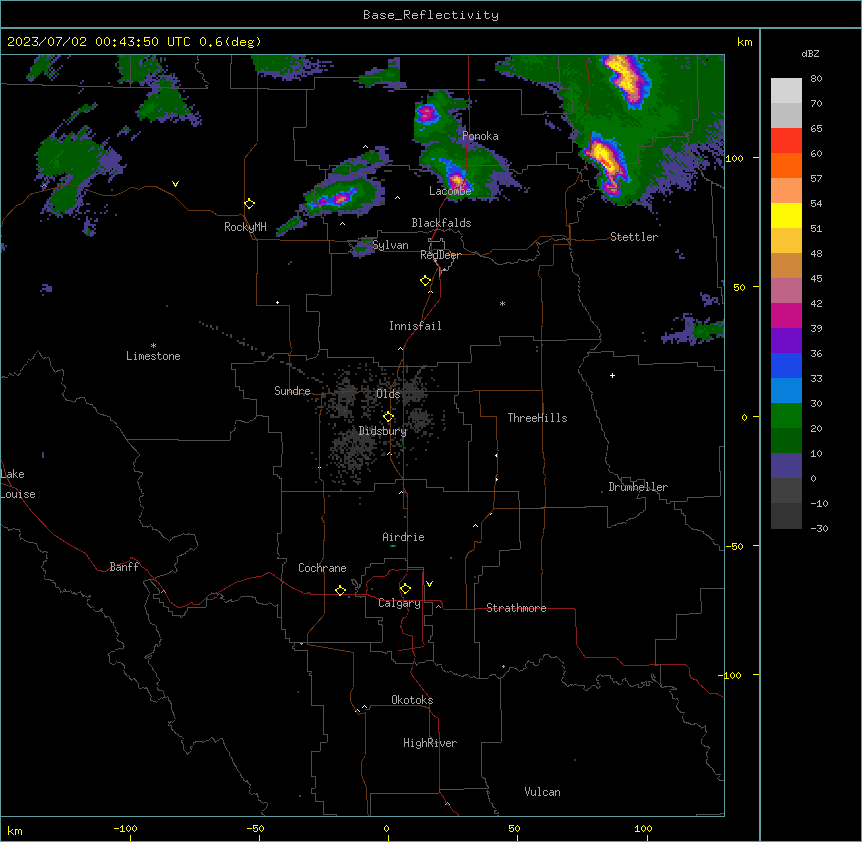Click the white asterisk marker east of Innisfail

(x=502, y=303)
